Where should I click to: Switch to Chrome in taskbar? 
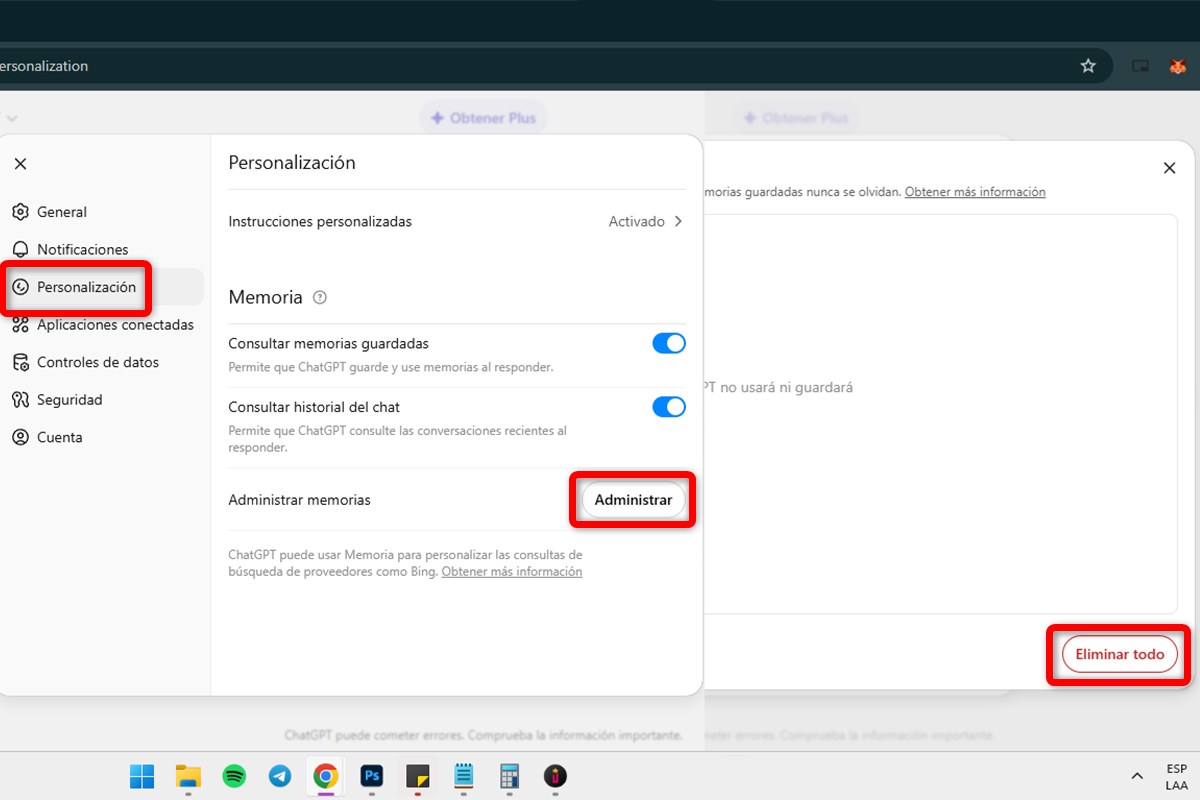(325, 776)
